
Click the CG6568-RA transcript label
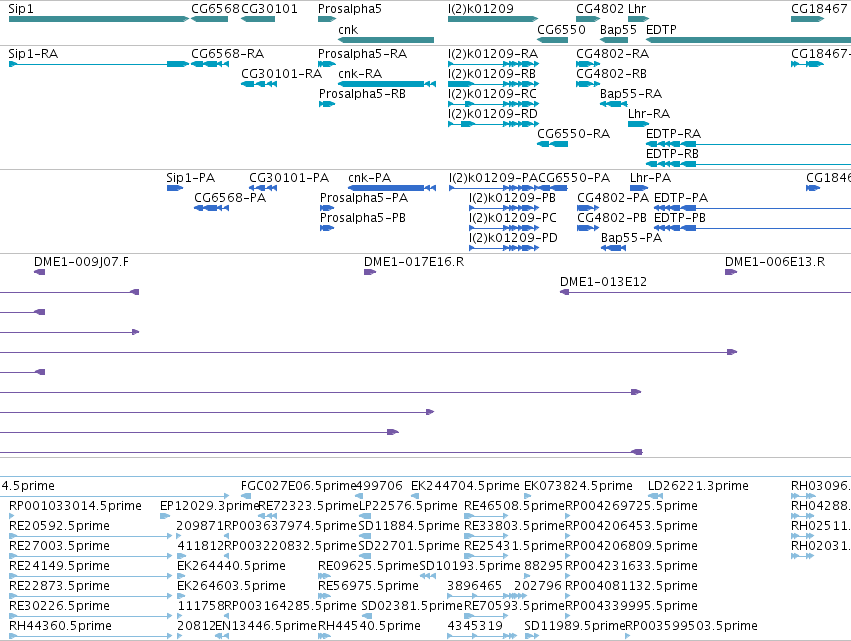pos(227,54)
